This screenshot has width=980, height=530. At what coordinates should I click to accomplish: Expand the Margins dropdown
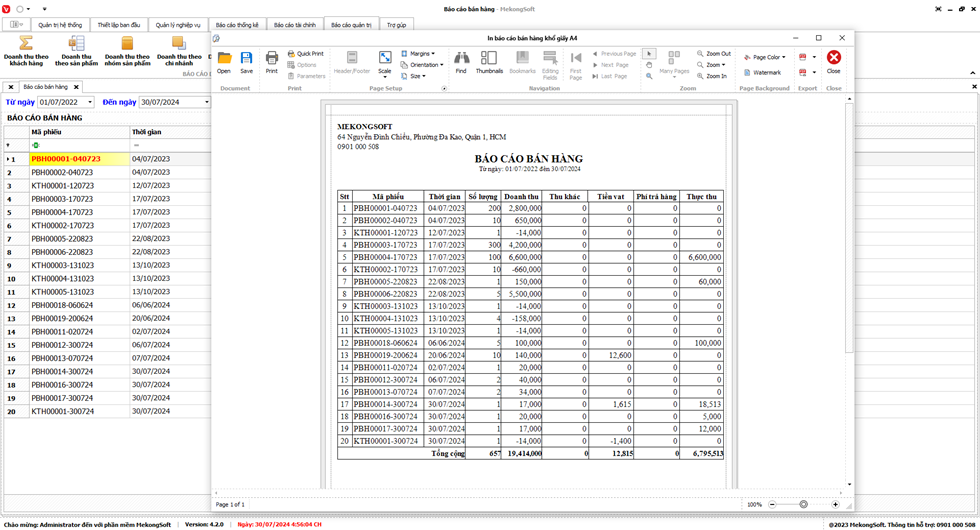(419, 53)
